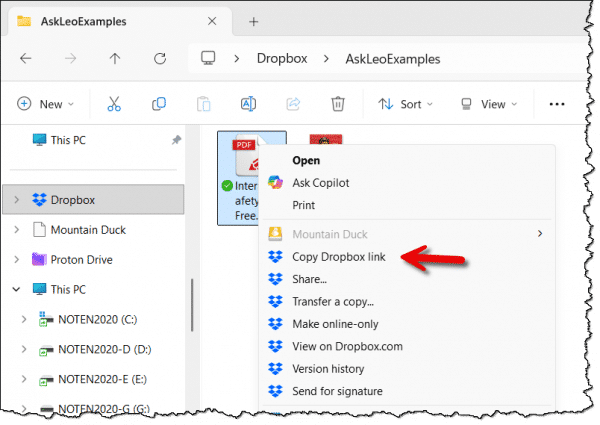The image size is (600, 425).
Task: Click the Copy icon in toolbar
Action: 158,104
